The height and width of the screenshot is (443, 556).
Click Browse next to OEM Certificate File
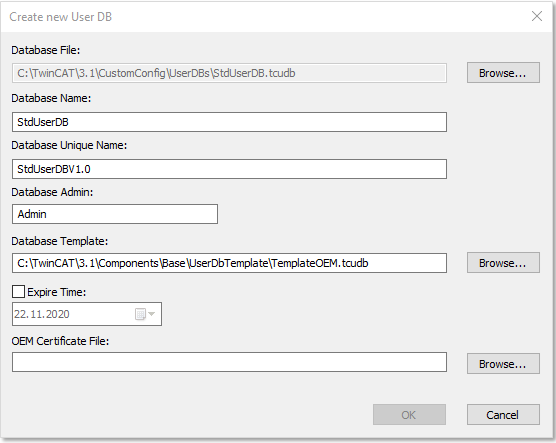click(503, 364)
